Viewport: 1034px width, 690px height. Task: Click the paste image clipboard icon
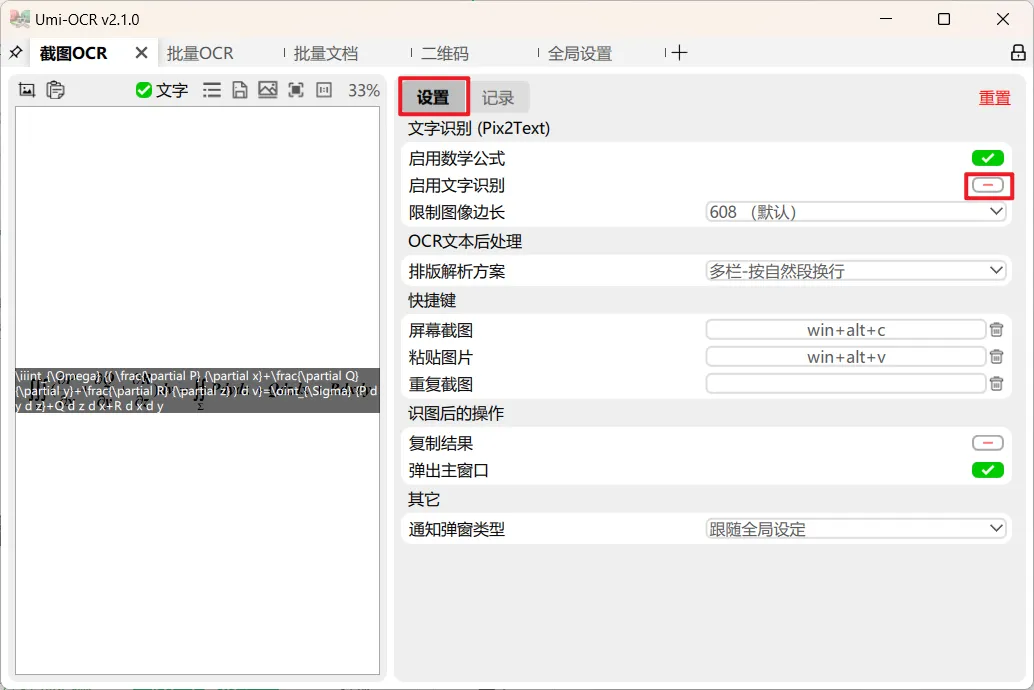pyautogui.click(x=55, y=90)
